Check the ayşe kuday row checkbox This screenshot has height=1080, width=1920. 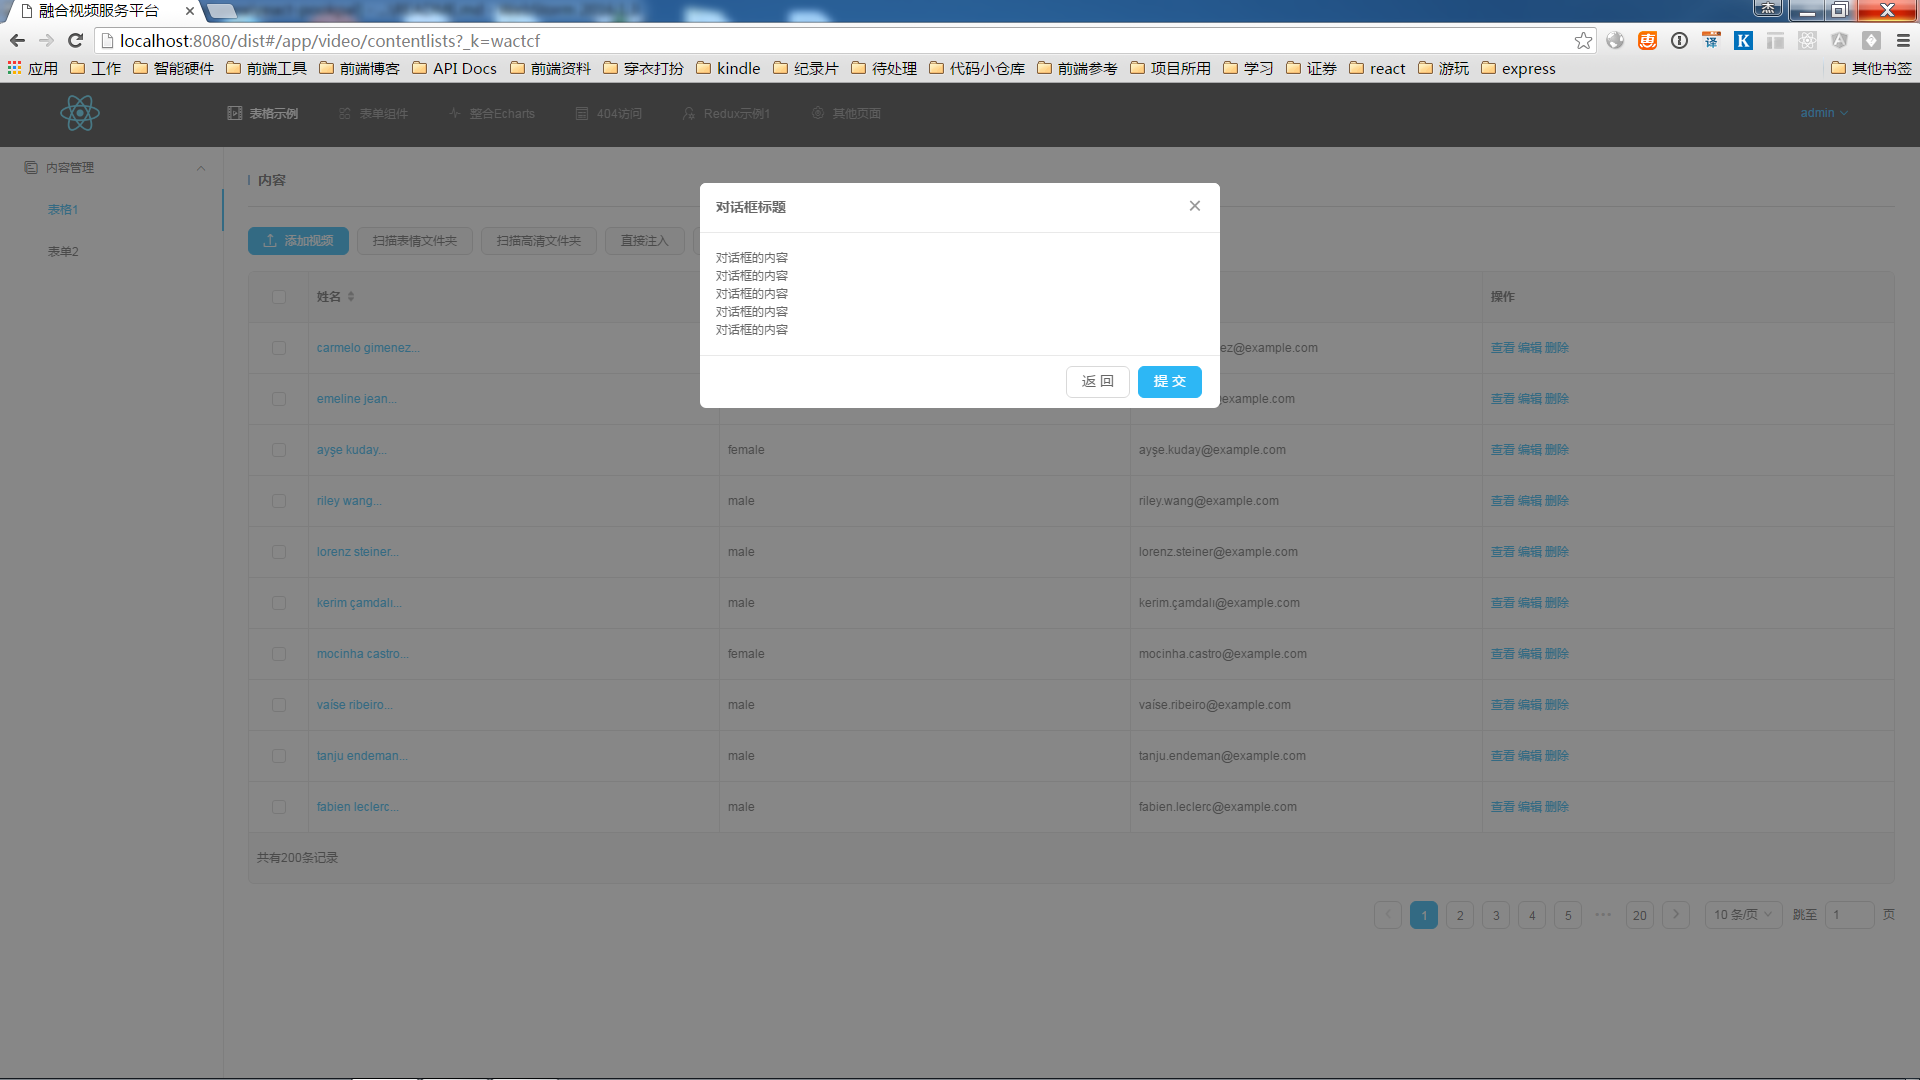pyautogui.click(x=279, y=450)
